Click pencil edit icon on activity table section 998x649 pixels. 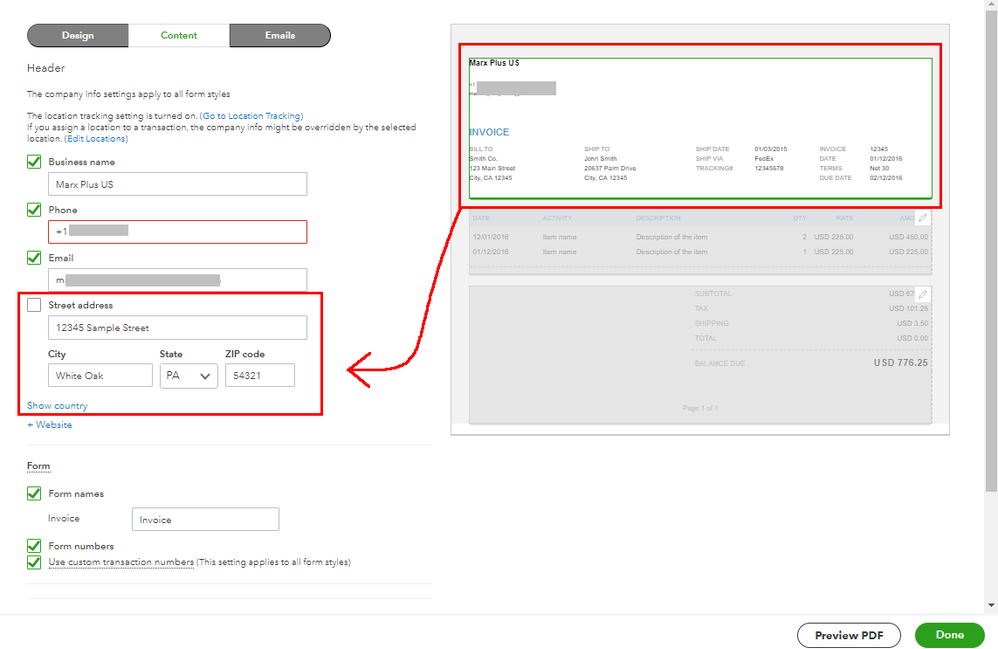[x=923, y=218]
